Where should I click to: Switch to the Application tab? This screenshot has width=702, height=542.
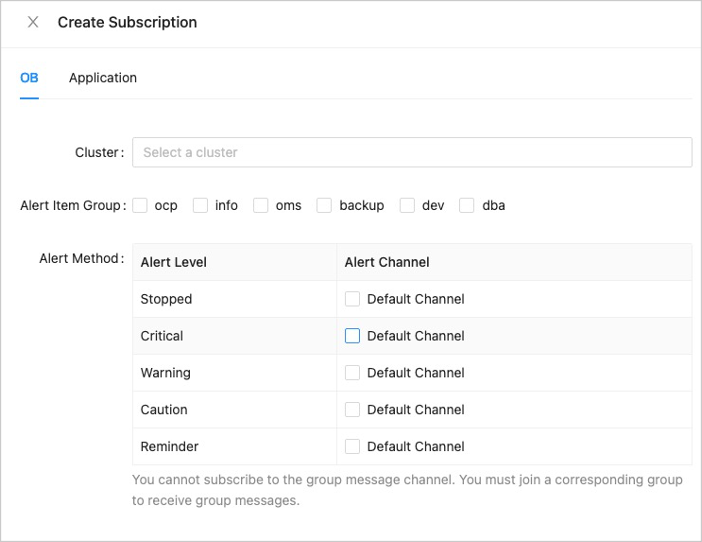click(x=103, y=78)
